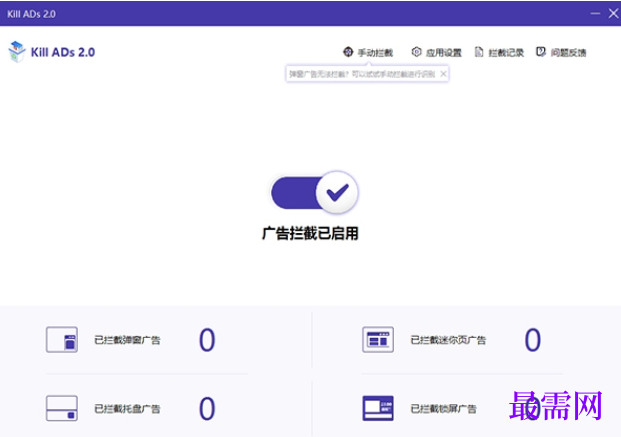Click the 已拦截托盘广告 label
This screenshot has height=437, width=621.
coord(127,408)
